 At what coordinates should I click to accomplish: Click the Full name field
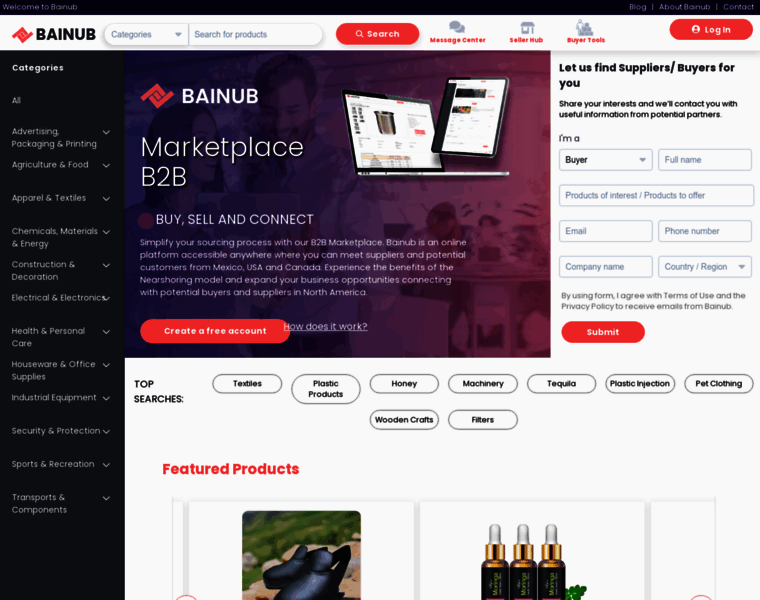coord(705,160)
